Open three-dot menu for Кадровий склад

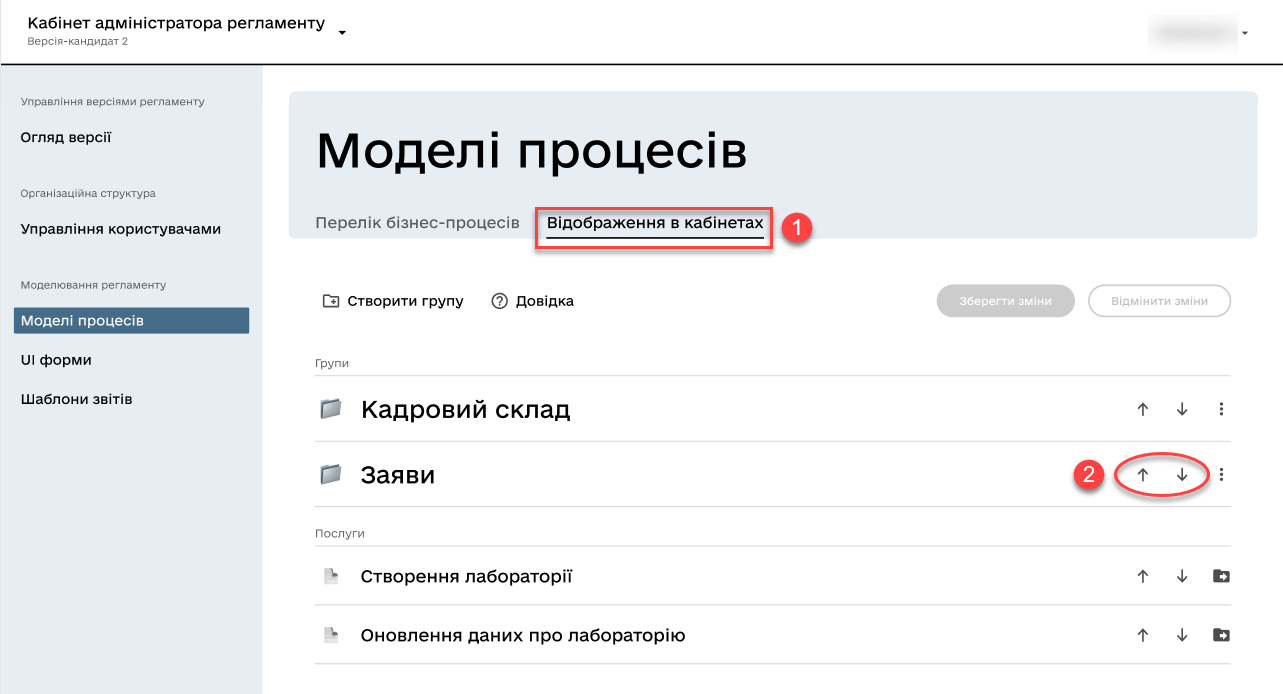1221,409
